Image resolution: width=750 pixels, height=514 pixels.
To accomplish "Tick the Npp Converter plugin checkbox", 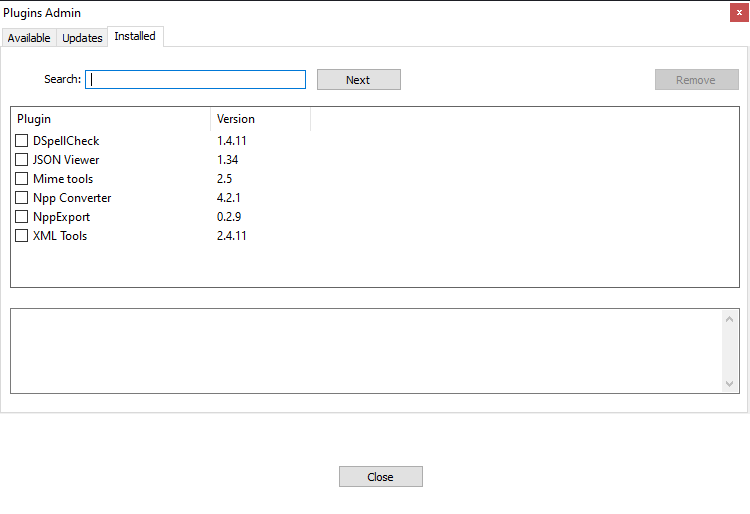I will click(x=22, y=197).
